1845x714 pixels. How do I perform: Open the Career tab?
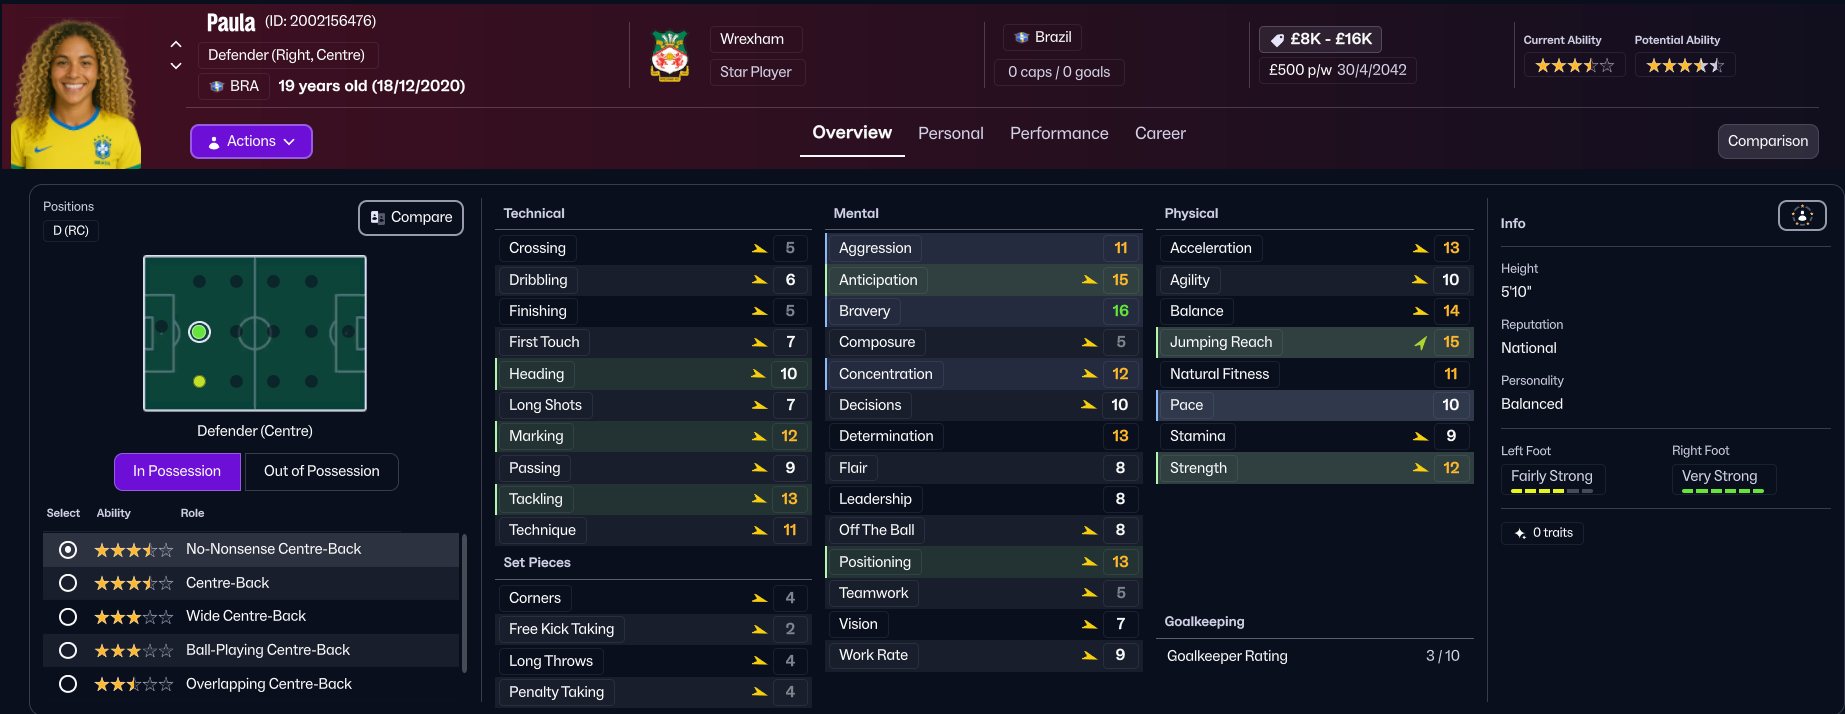point(1160,133)
